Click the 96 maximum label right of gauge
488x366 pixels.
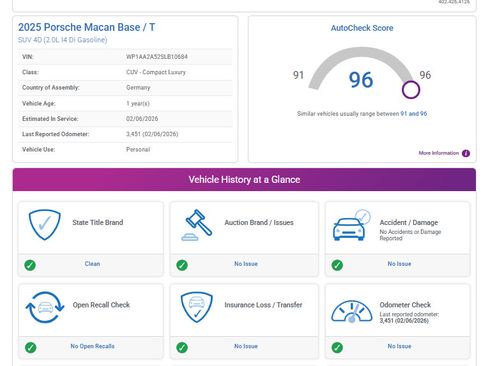425,75
